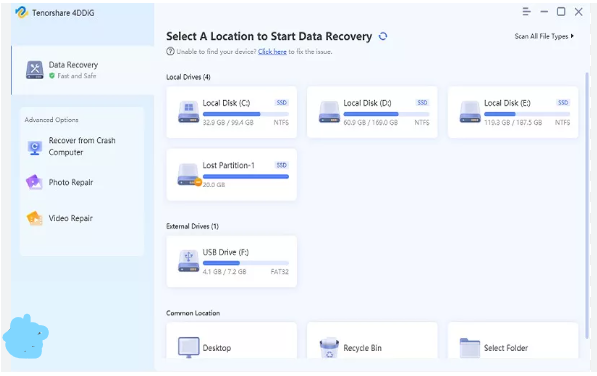597x376 pixels.
Task: Minimize the 4DDiG window
Action: pos(544,12)
